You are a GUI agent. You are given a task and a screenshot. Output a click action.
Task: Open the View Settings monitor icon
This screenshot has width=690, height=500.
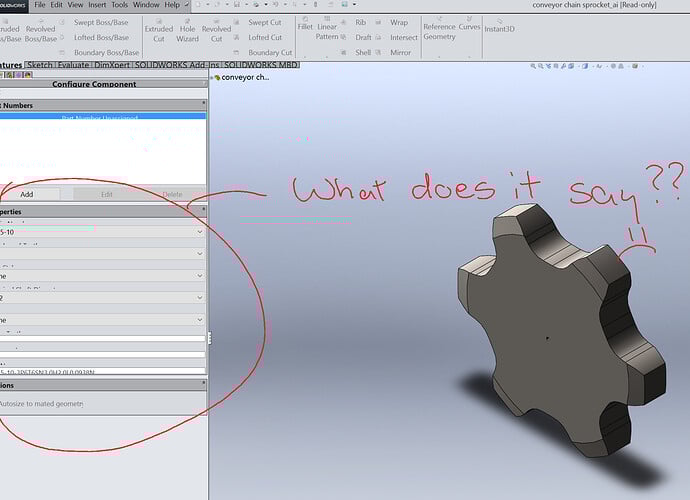[635, 66]
